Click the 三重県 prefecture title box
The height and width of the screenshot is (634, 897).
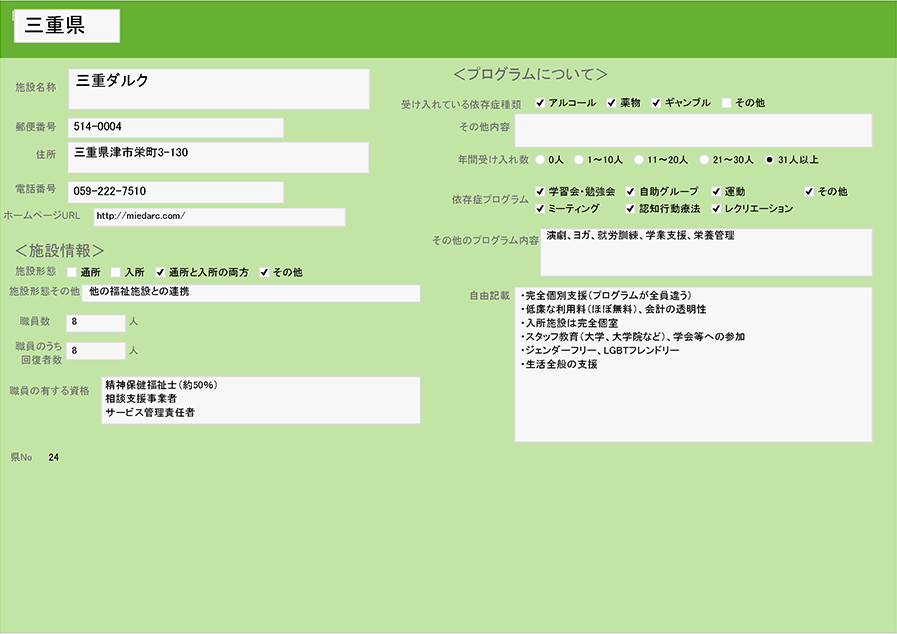(x=67, y=27)
